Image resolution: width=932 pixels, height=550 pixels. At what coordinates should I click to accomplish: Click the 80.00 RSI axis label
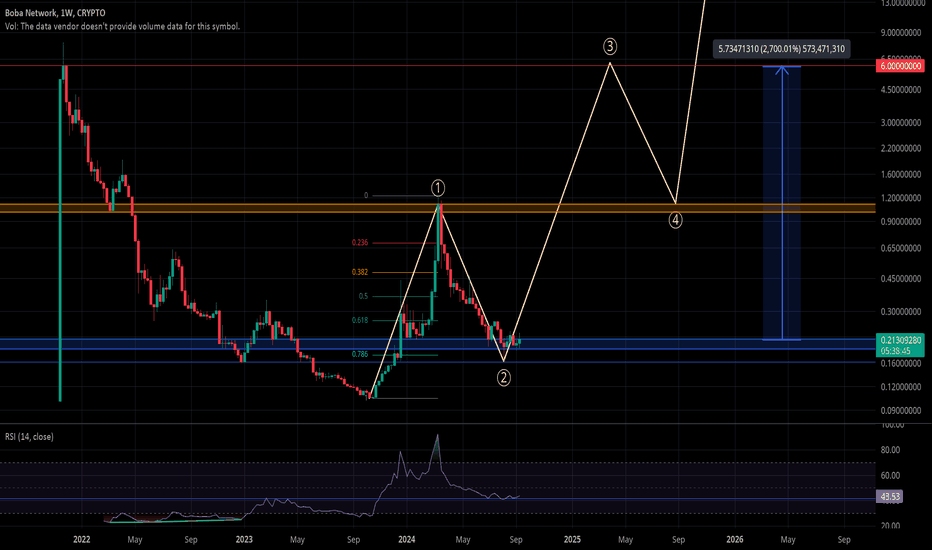pos(890,450)
